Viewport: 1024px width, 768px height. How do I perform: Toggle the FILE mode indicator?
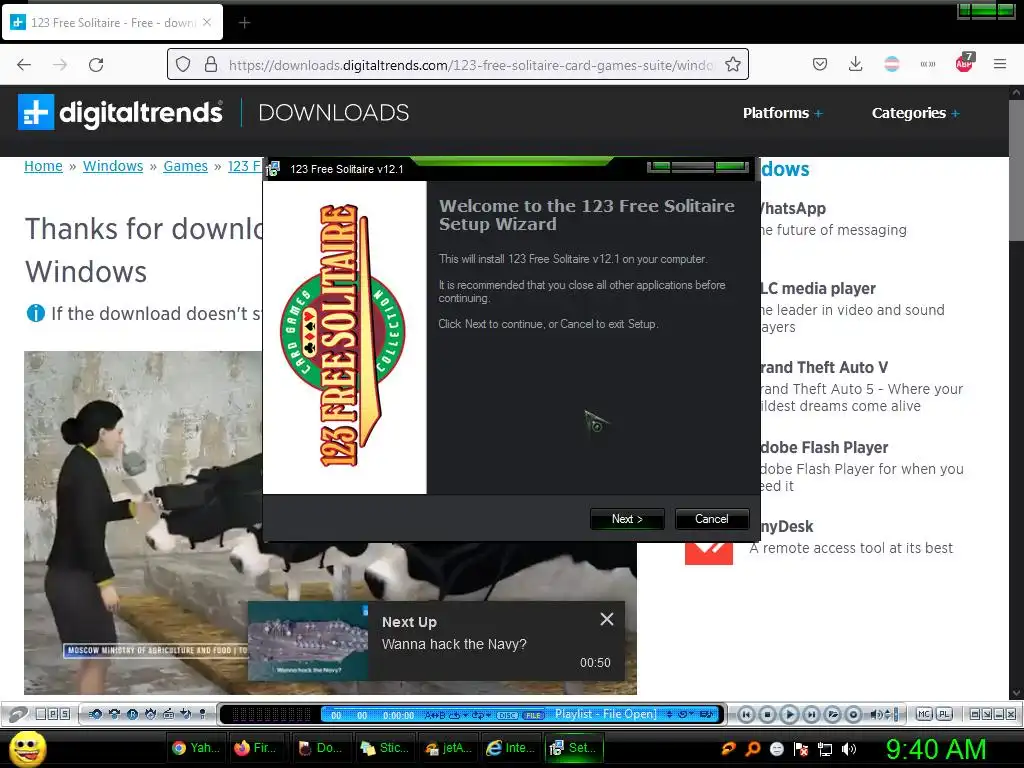(x=534, y=715)
